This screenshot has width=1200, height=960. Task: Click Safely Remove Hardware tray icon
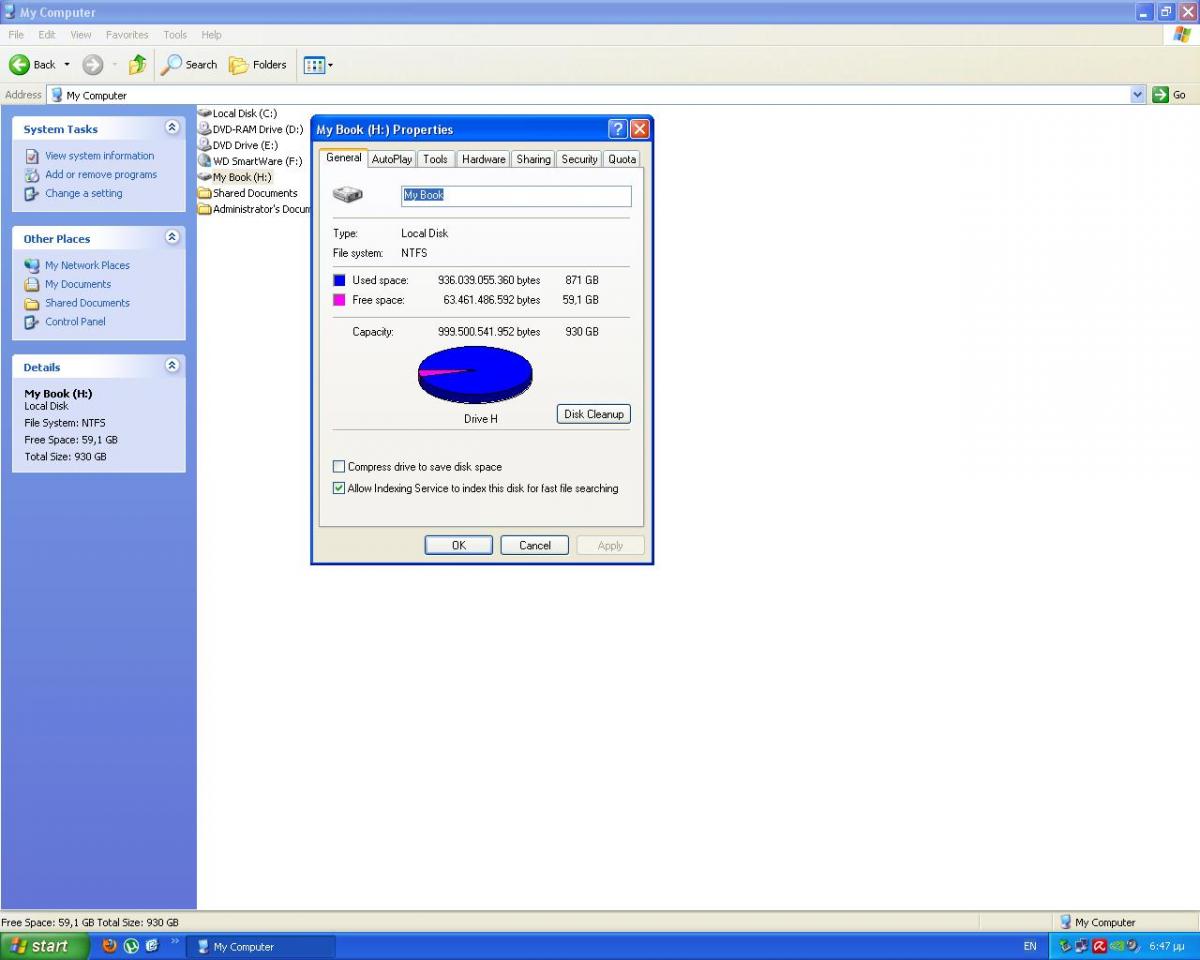pos(1066,946)
